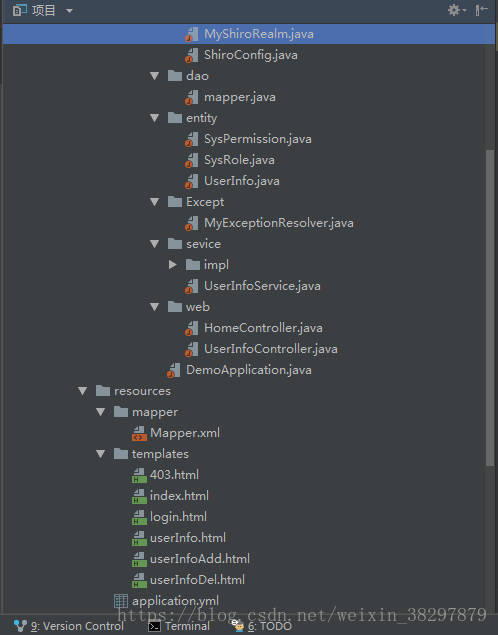Collapse the sevice folder

click(x=154, y=244)
